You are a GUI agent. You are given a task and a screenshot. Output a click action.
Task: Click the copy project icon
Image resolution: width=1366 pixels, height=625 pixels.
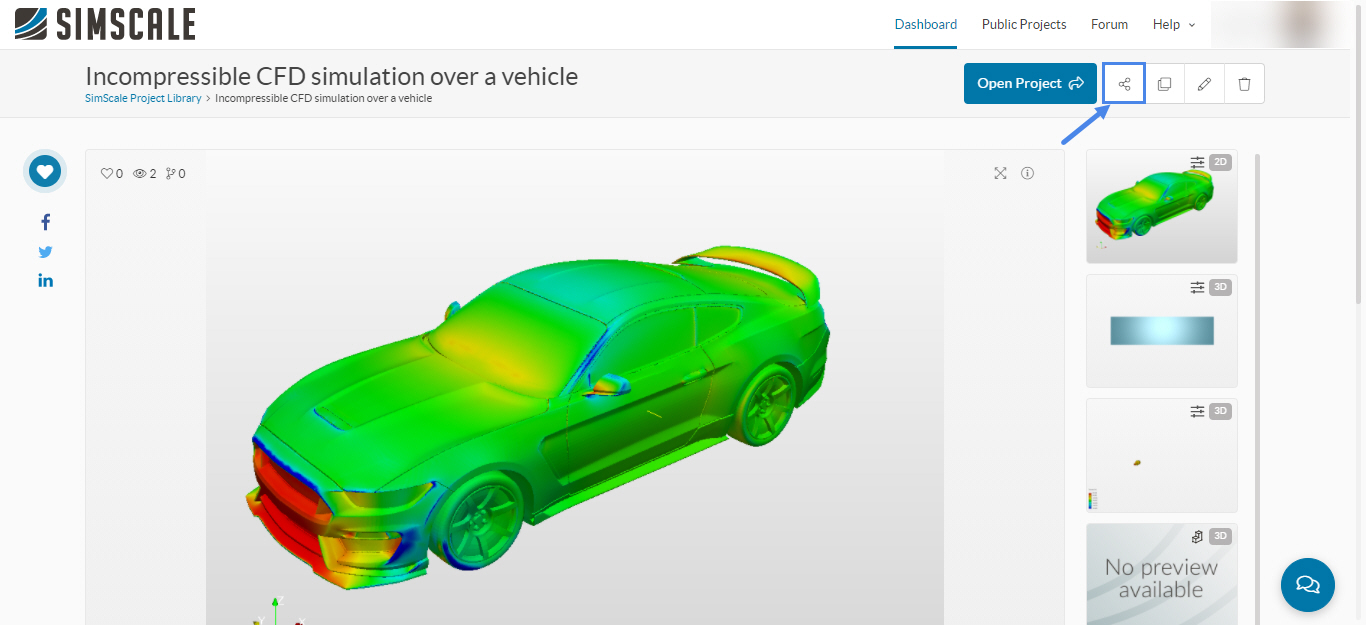point(1164,84)
